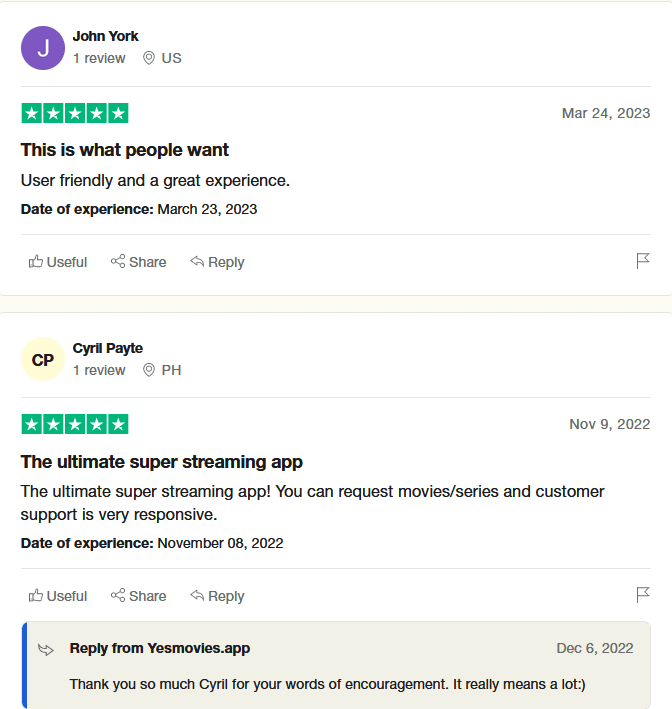Flag Cyril Payte's review

643,595
